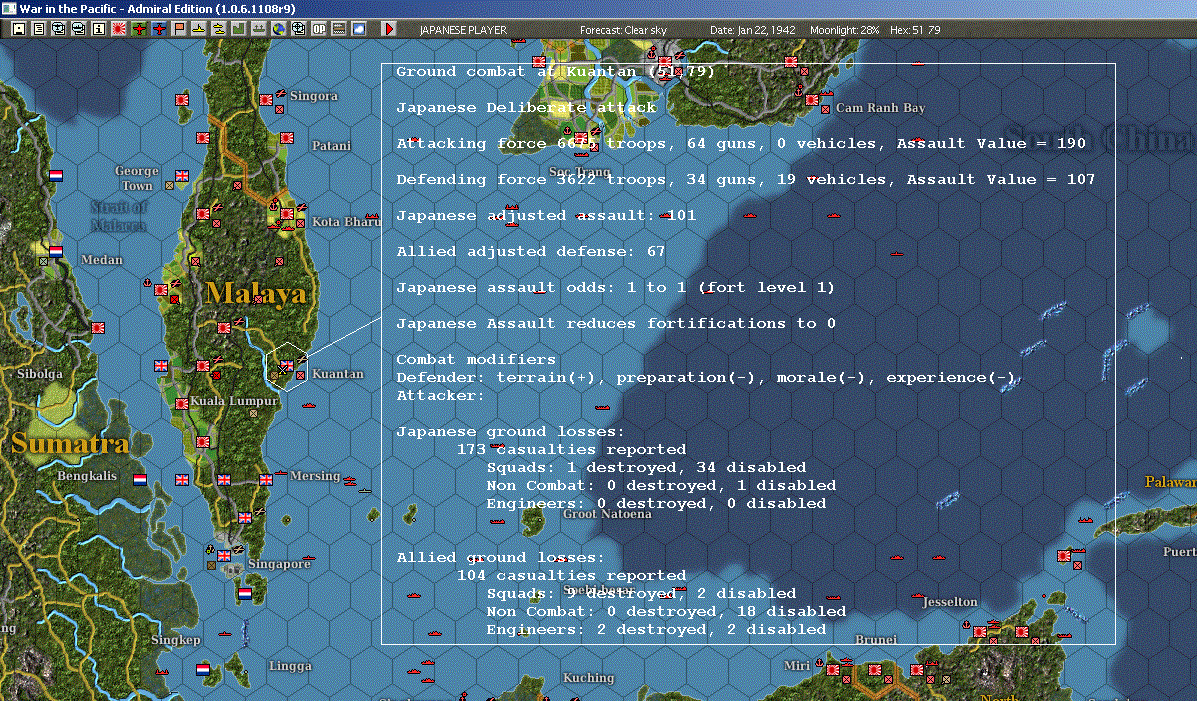Click the Singapore base label
Screen dimensions: 1197x701
click(x=279, y=564)
